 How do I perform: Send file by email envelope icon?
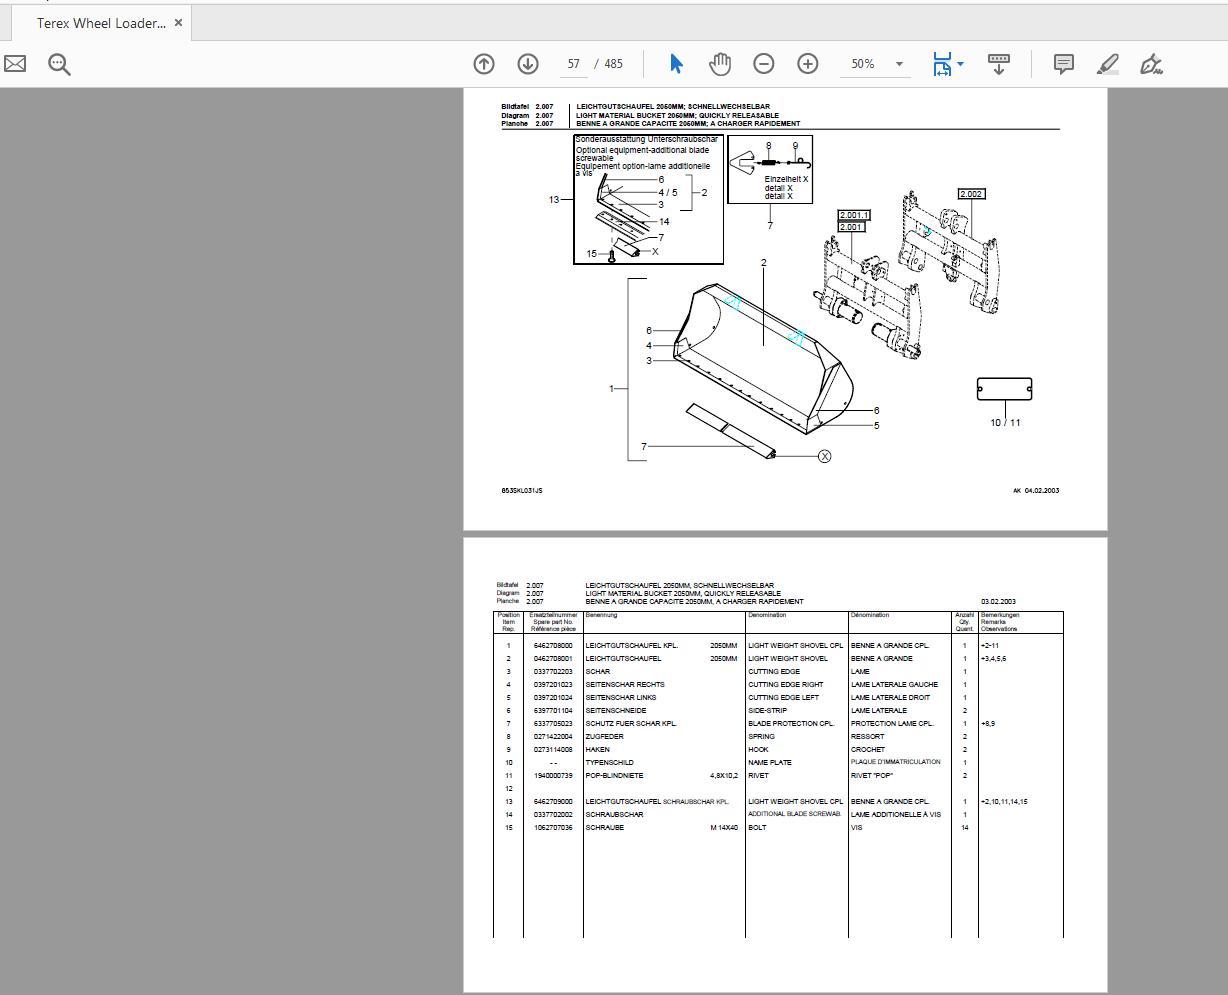[15, 64]
